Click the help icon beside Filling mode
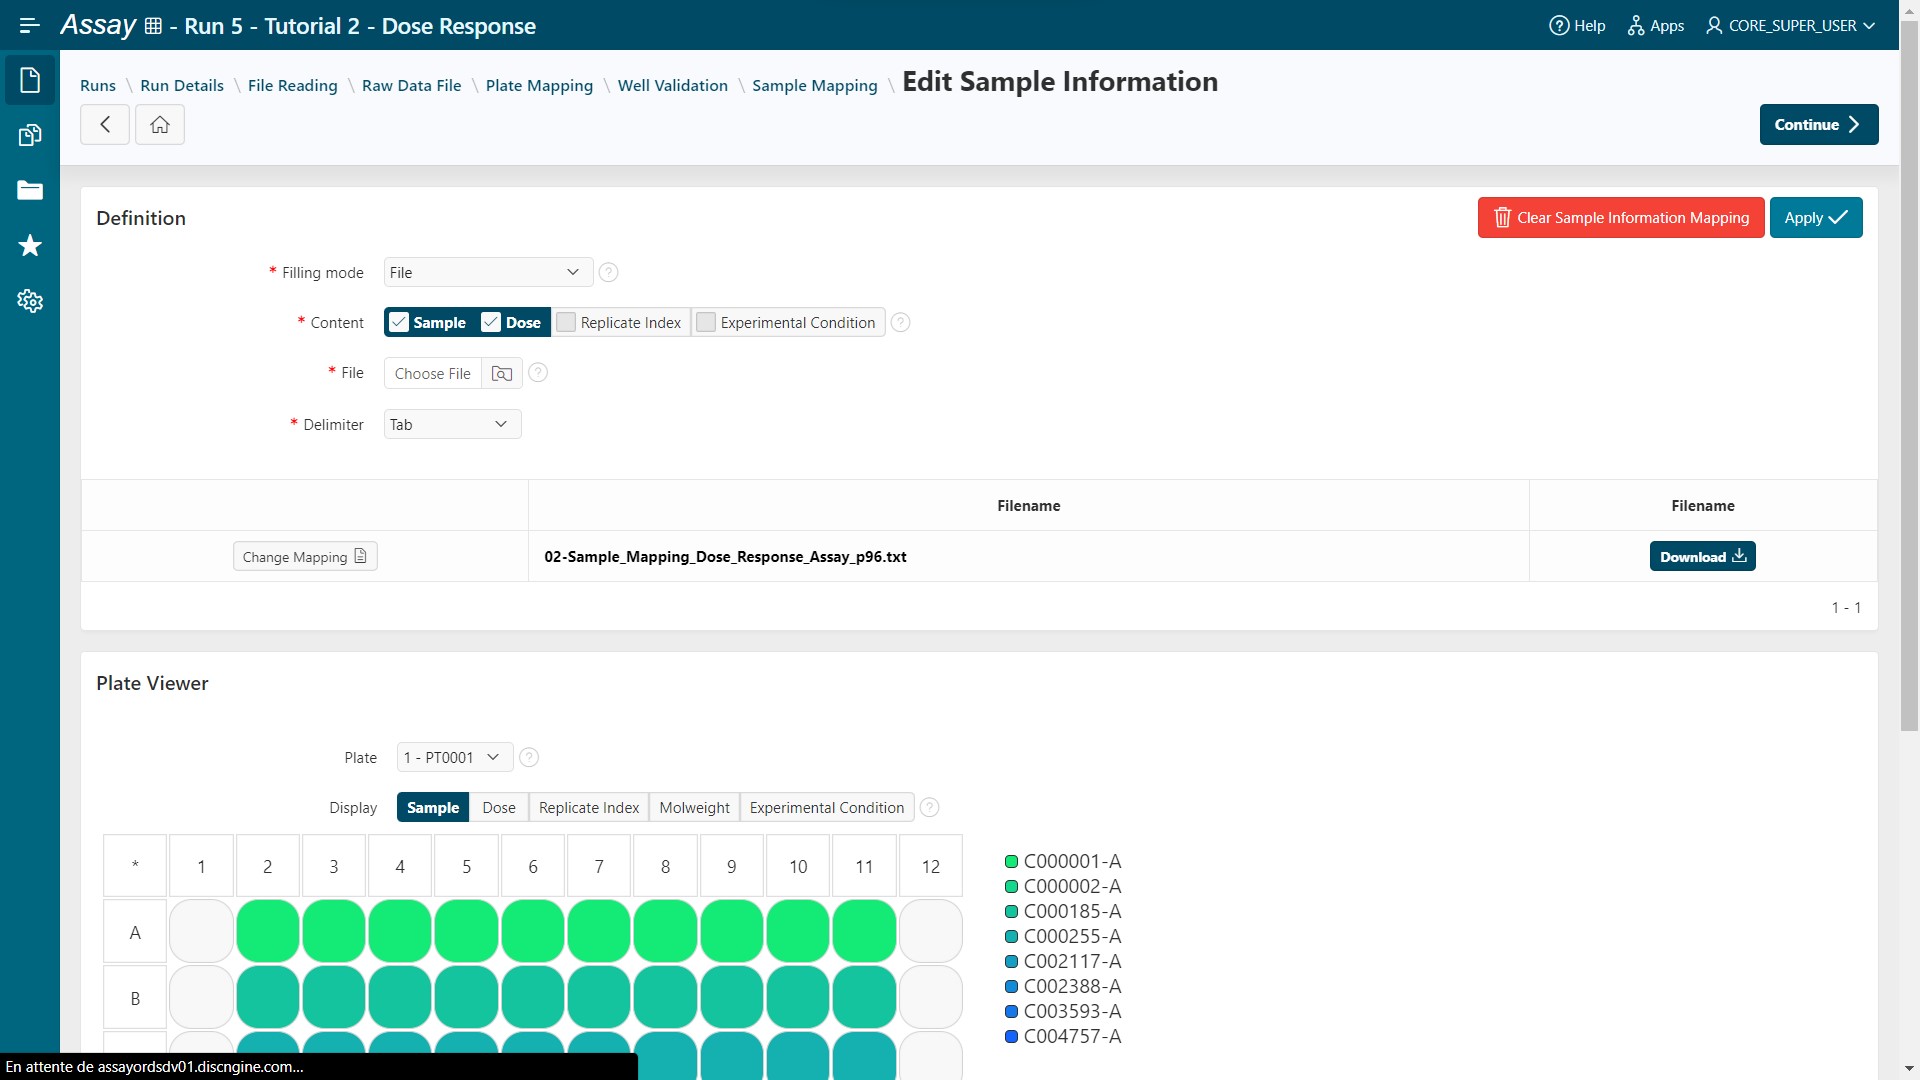The image size is (1920, 1080). pos(608,272)
